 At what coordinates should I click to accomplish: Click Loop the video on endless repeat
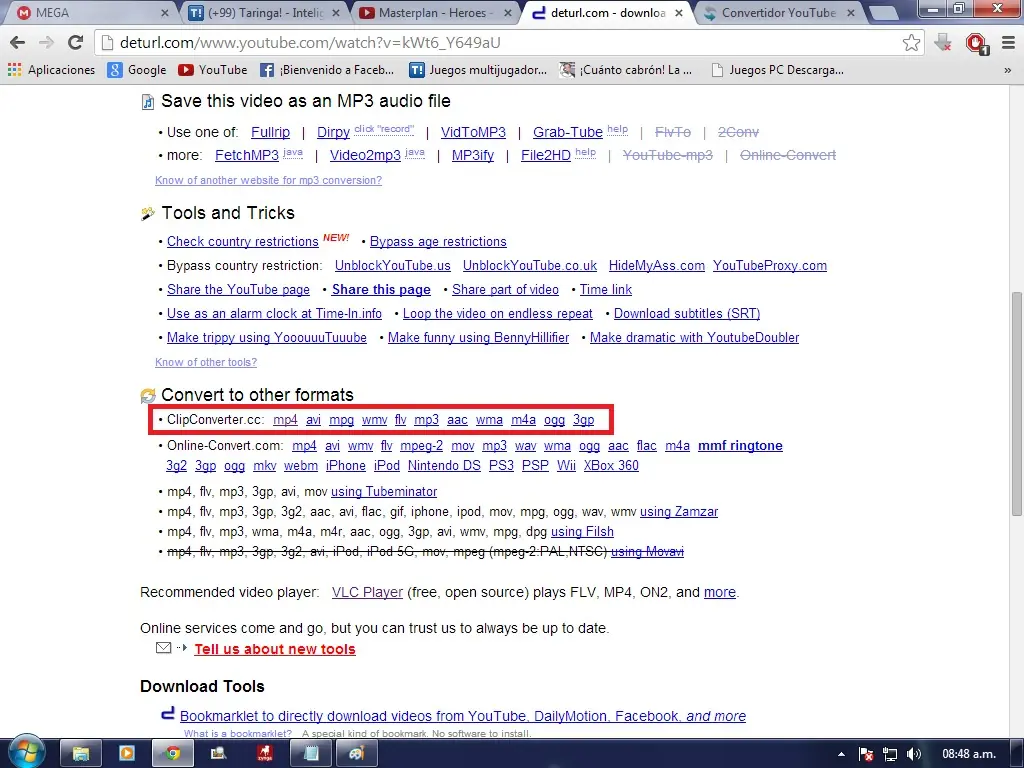point(498,313)
